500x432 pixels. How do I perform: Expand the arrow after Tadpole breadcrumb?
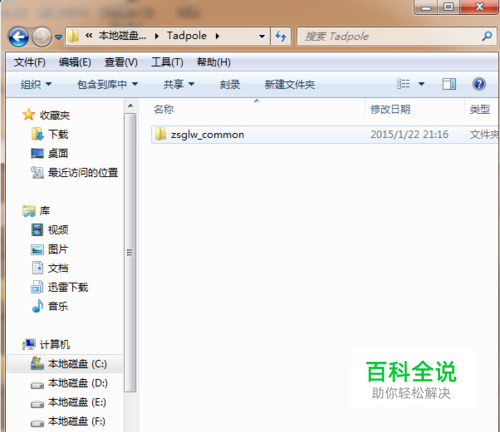(218, 36)
